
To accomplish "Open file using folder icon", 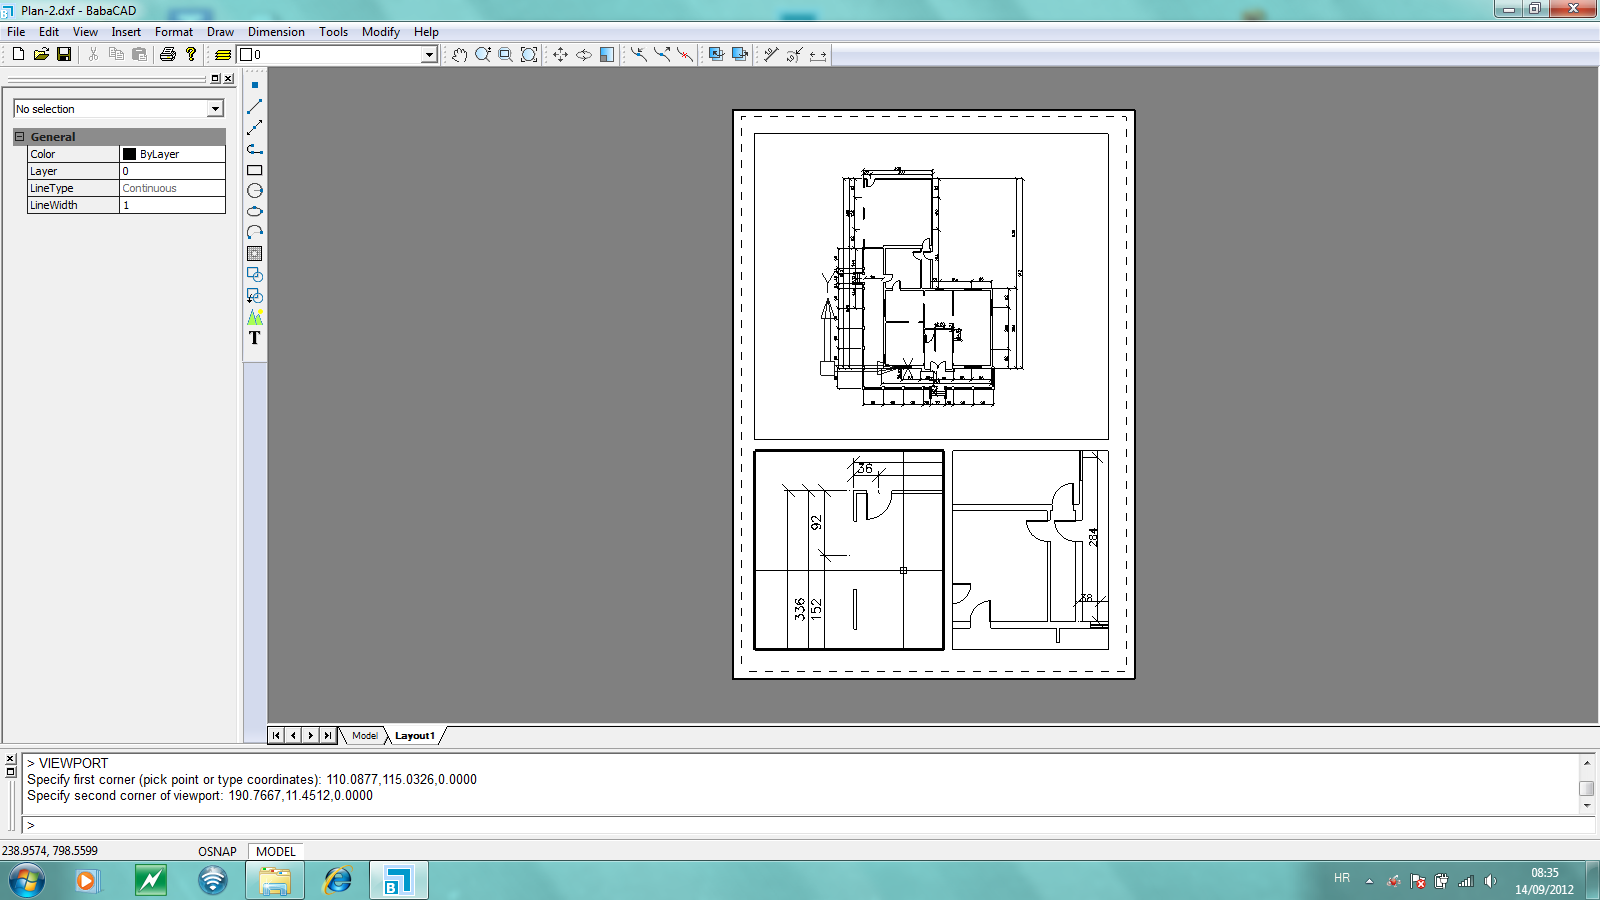I will click(x=41, y=54).
